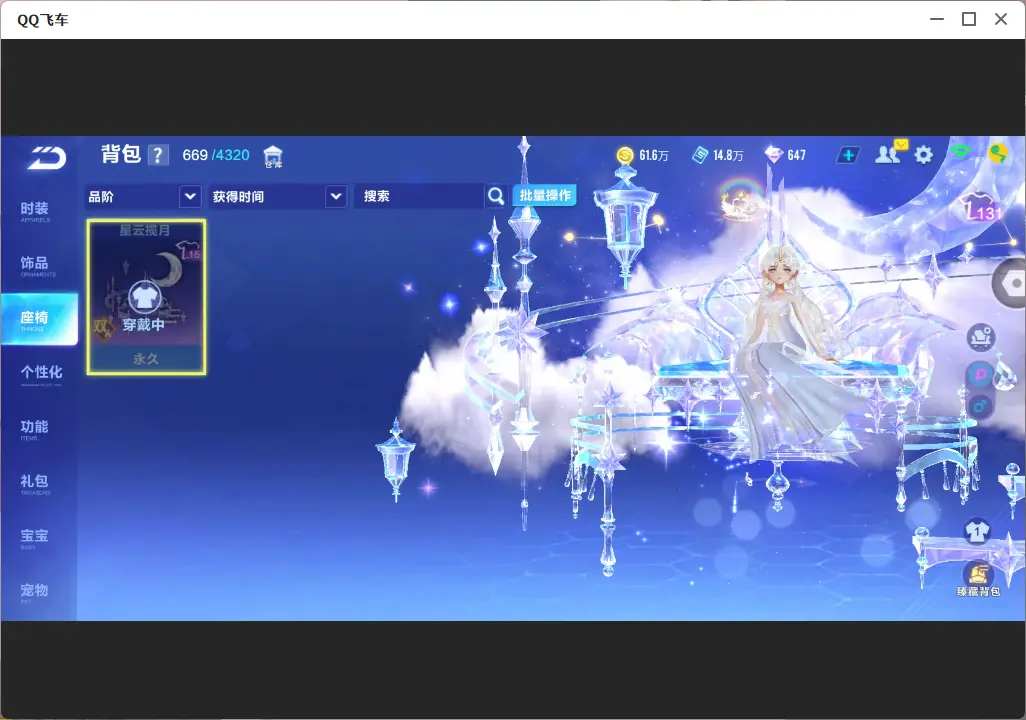Click the magnifier search icon
The width and height of the screenshot is (1026, 720).
pos(496,196)
